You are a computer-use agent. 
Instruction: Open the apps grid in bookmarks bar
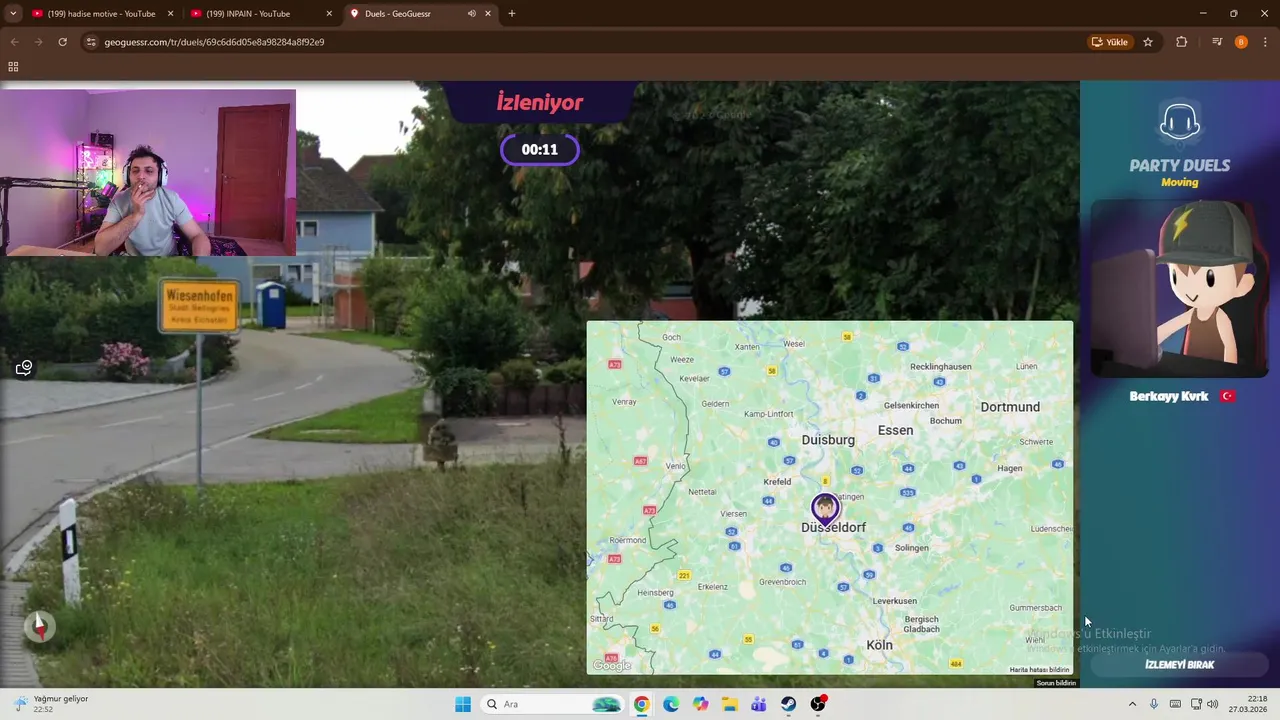(x=13, y=67)
